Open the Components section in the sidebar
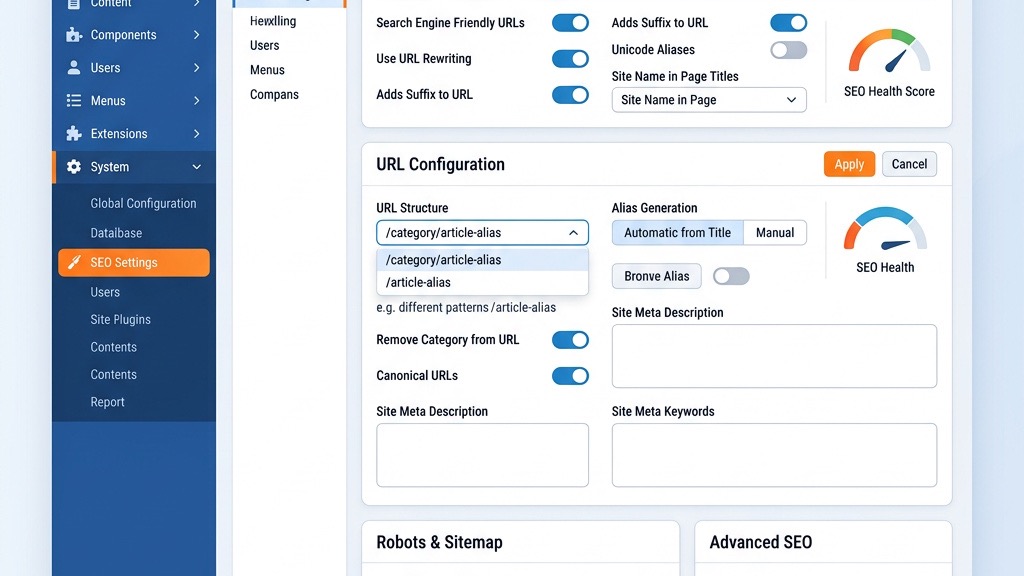1024x576 pixels. click(75, 34)
